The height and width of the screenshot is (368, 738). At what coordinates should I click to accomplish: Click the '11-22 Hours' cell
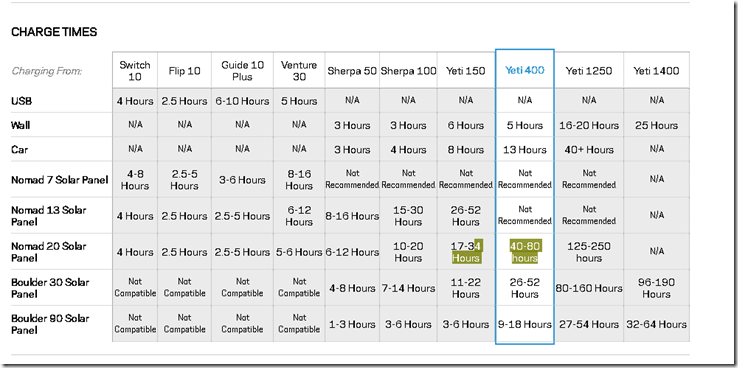[465, 288]
